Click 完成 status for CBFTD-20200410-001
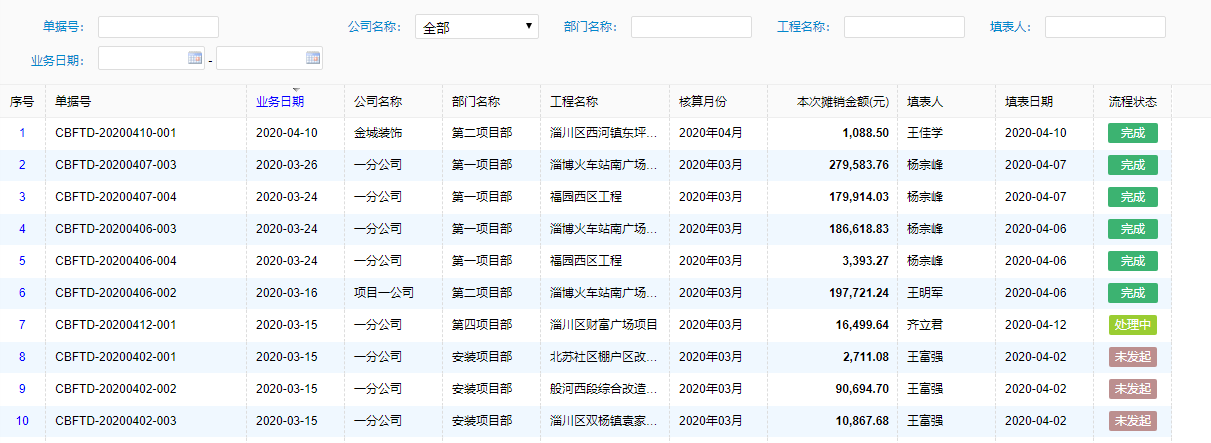This screenshot has width=1211, height=443. click(x=1132, y=133)
